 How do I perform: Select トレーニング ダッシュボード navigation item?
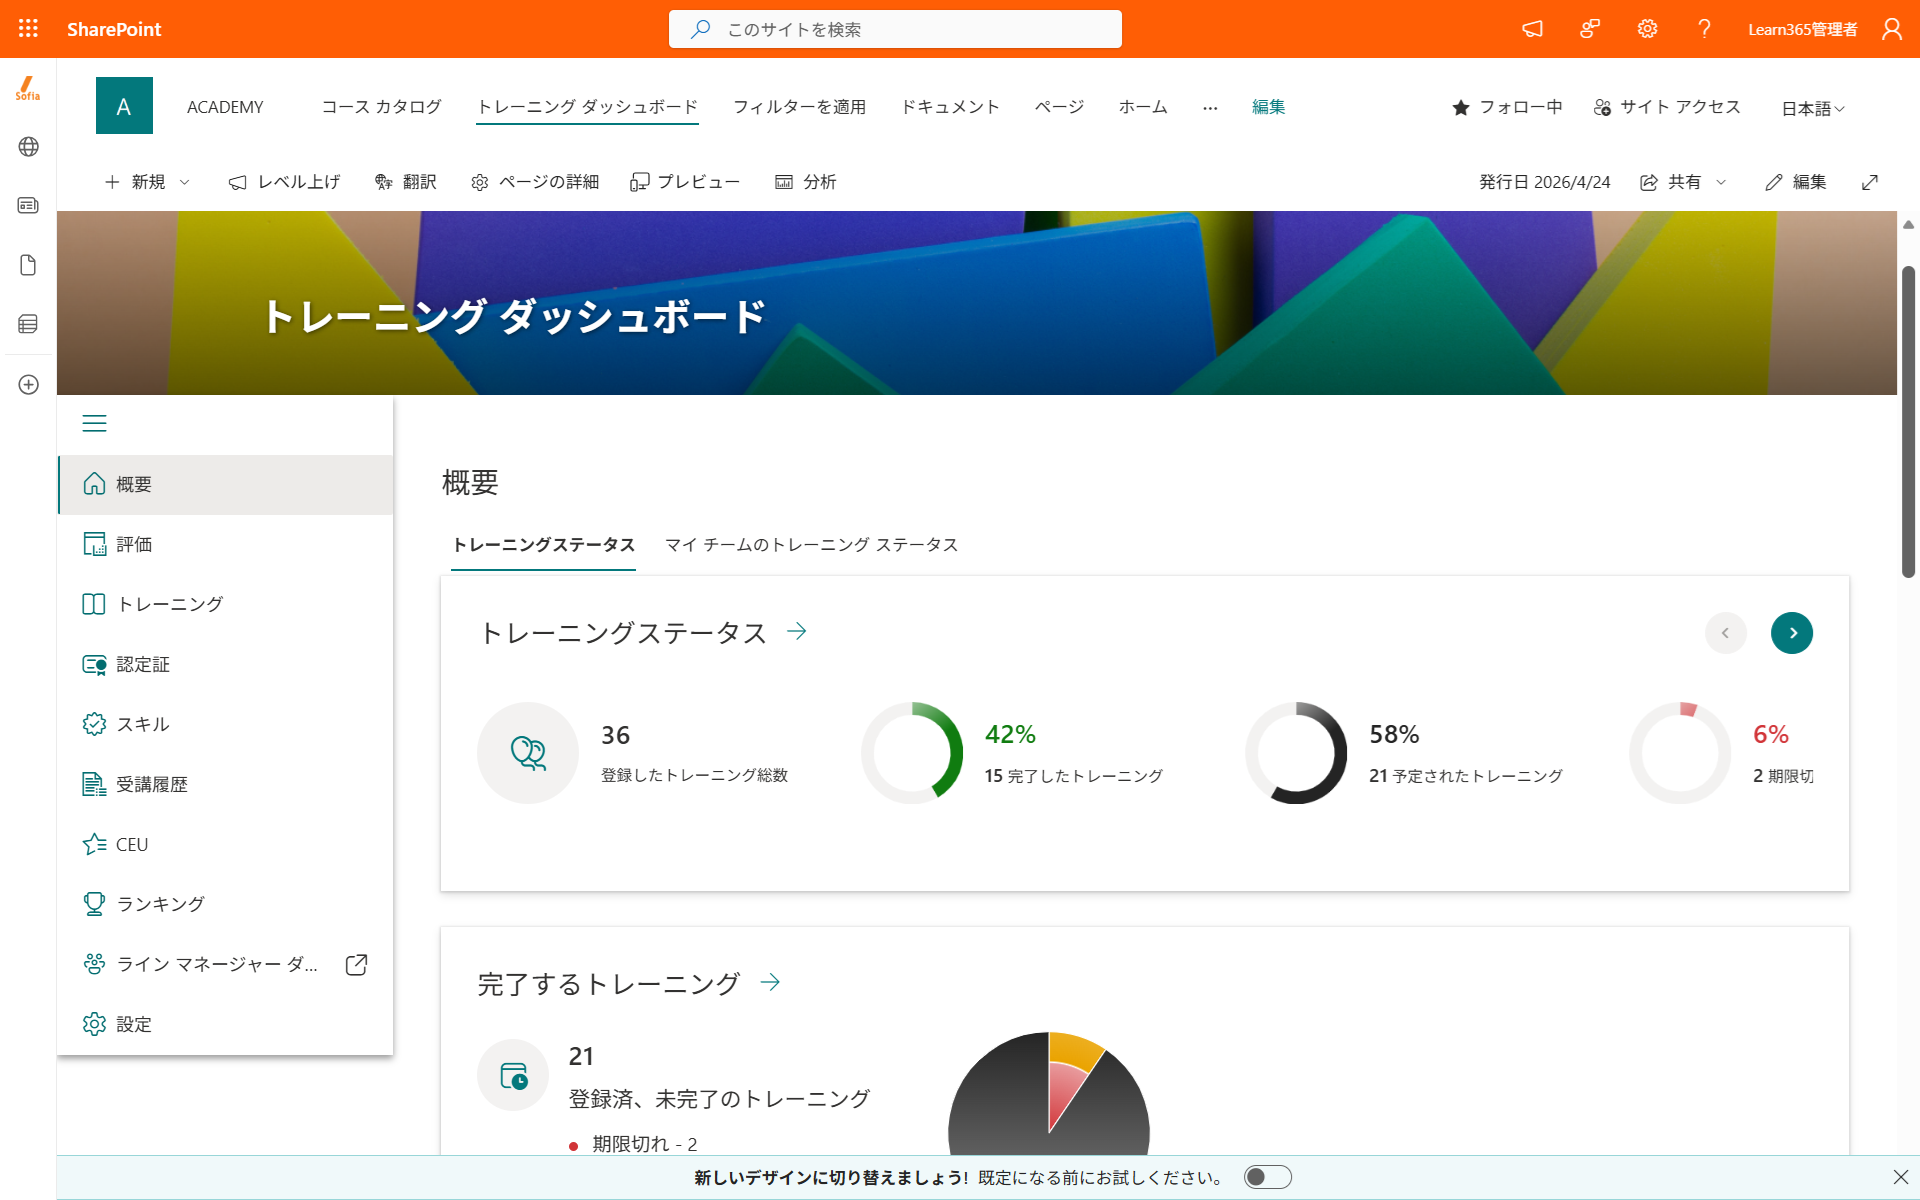coord(587,107)
